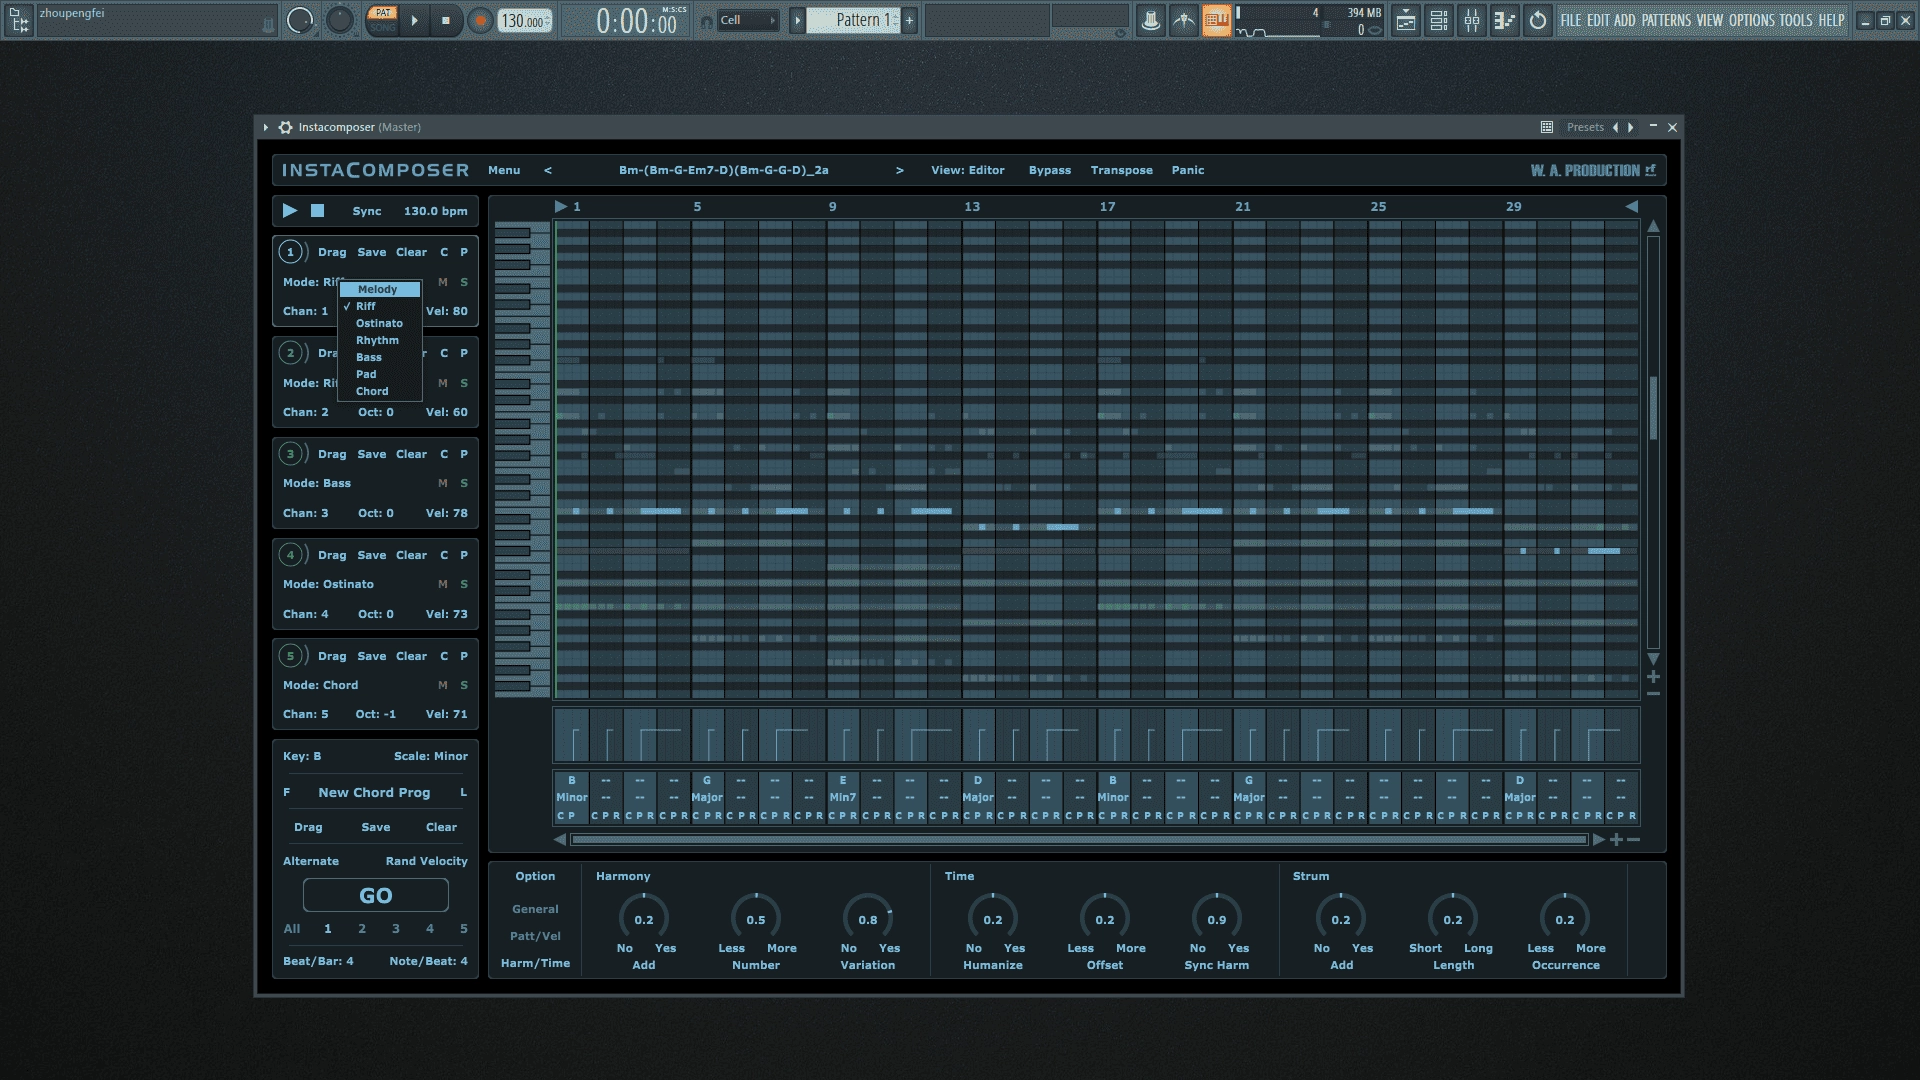Screen dimensions: 1920x1080
Task: Click the metronome icon in FL toolbar
Action: coord(1151,20)
